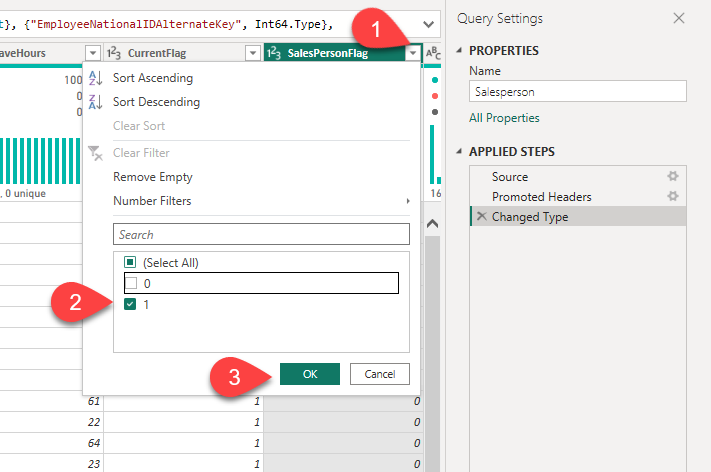Image resolution: width=711 pixels, height=472 pixels.
Task: Confirm the filter with OK
Action: click(309, 373)
